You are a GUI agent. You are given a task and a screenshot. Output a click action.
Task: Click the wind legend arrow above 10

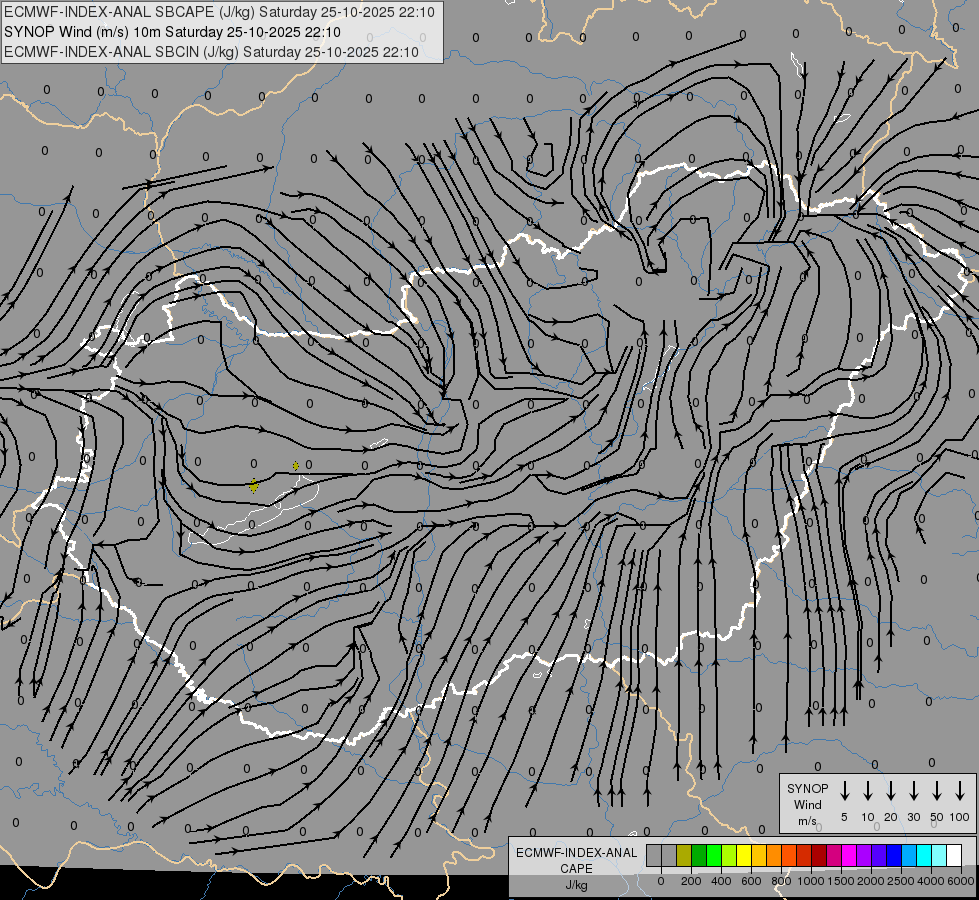click(867, 791)
